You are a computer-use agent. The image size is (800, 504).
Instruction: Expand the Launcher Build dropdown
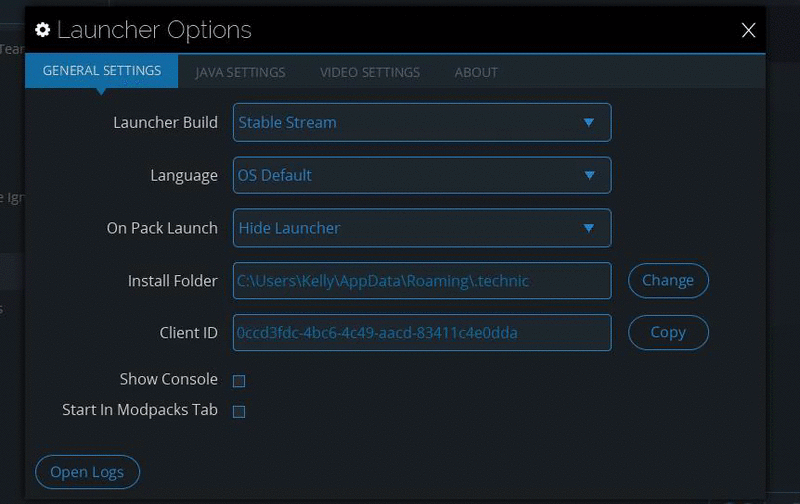coord(422,122)
